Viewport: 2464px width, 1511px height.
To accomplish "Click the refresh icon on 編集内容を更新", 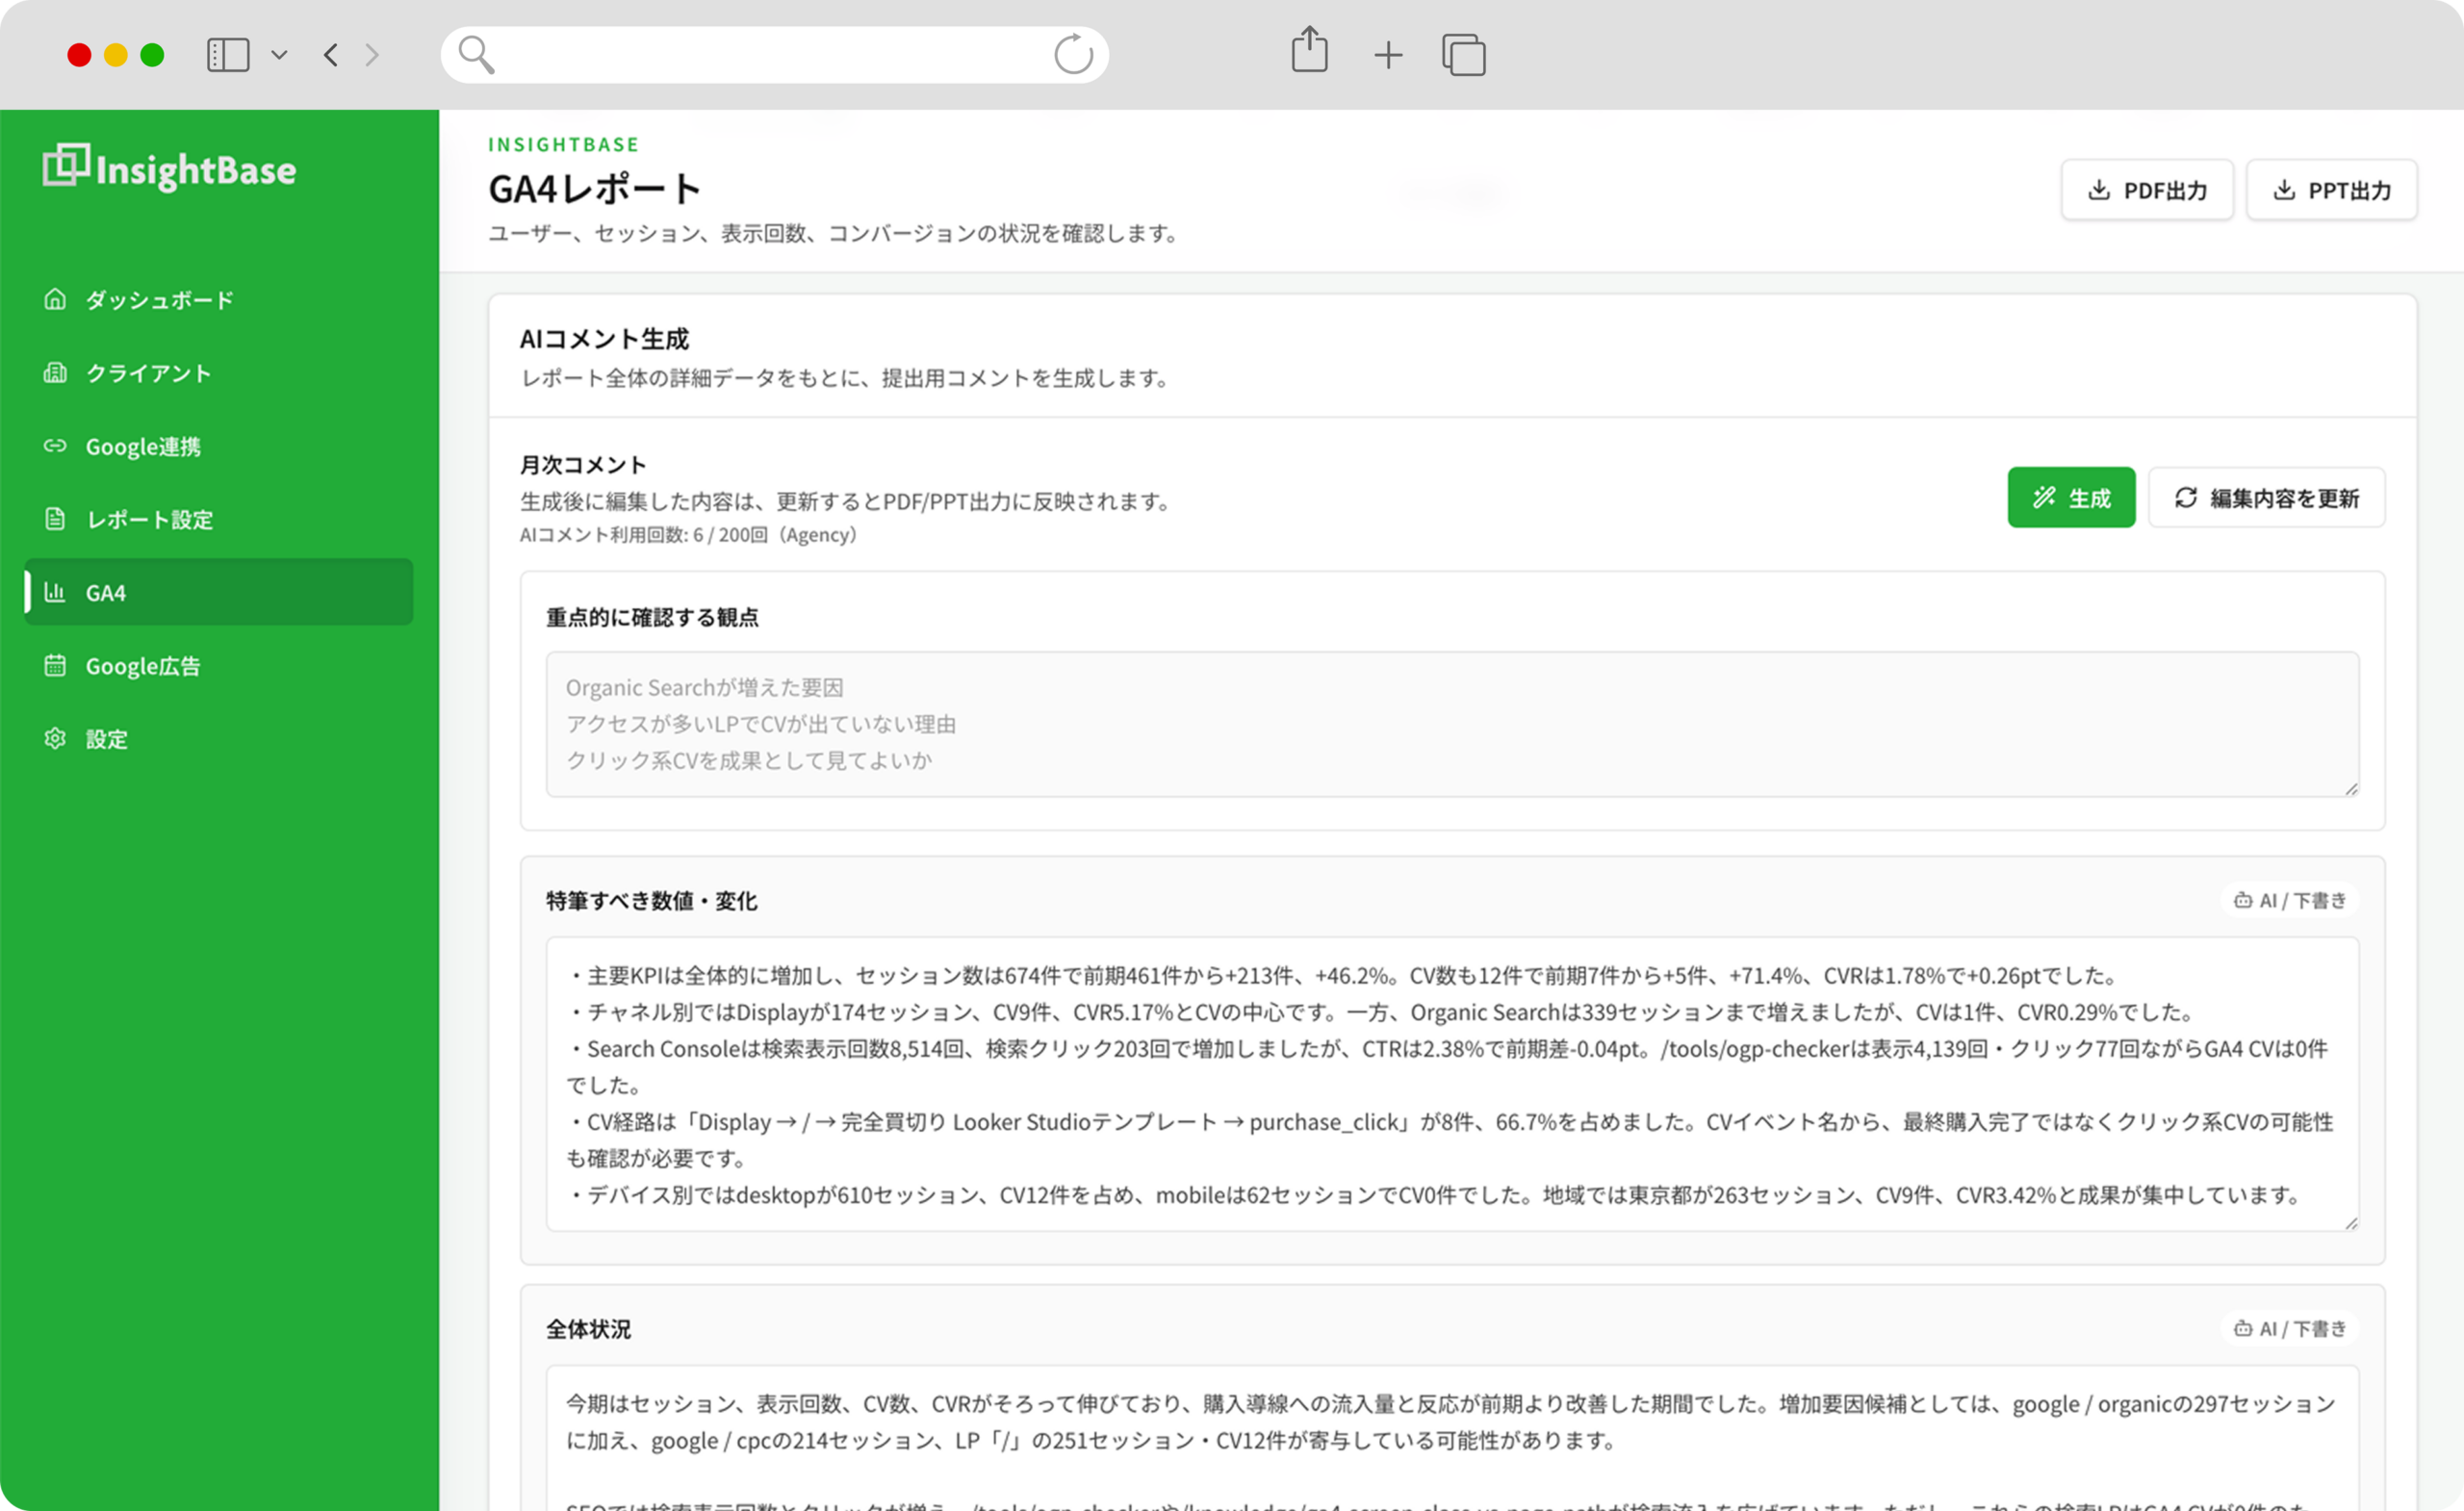I will (x=2186, y=497).
